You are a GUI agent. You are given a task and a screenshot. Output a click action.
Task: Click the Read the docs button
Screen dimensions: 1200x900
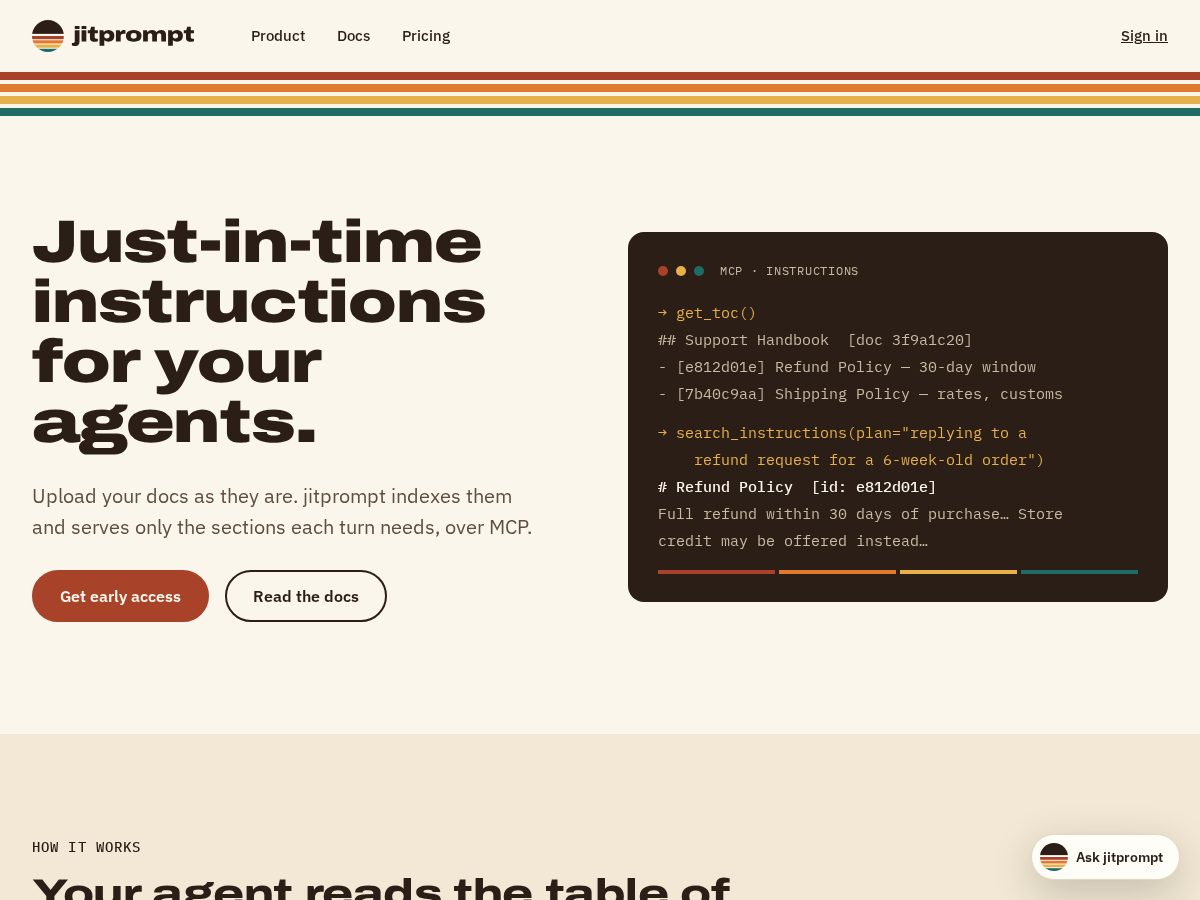click(x=306, y=596)
